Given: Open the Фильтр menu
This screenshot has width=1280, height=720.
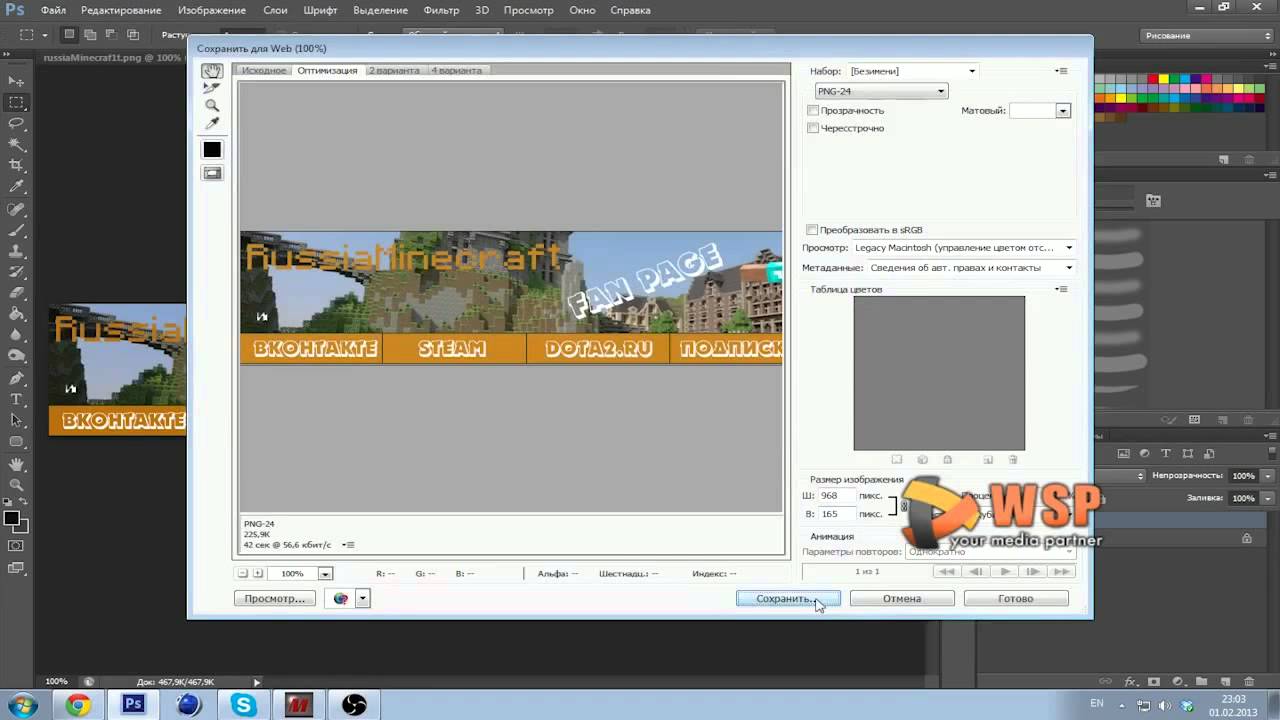Looking at the screenshot, I should point(441,10).
